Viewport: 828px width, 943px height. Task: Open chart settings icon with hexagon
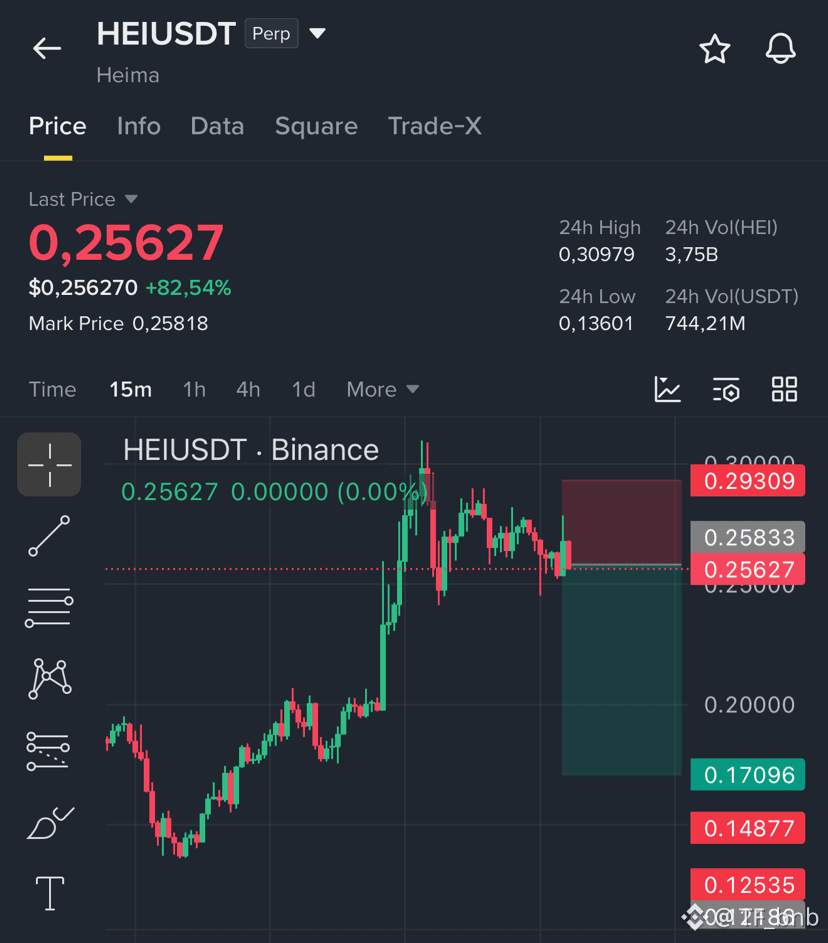click(x=726, y=390)
